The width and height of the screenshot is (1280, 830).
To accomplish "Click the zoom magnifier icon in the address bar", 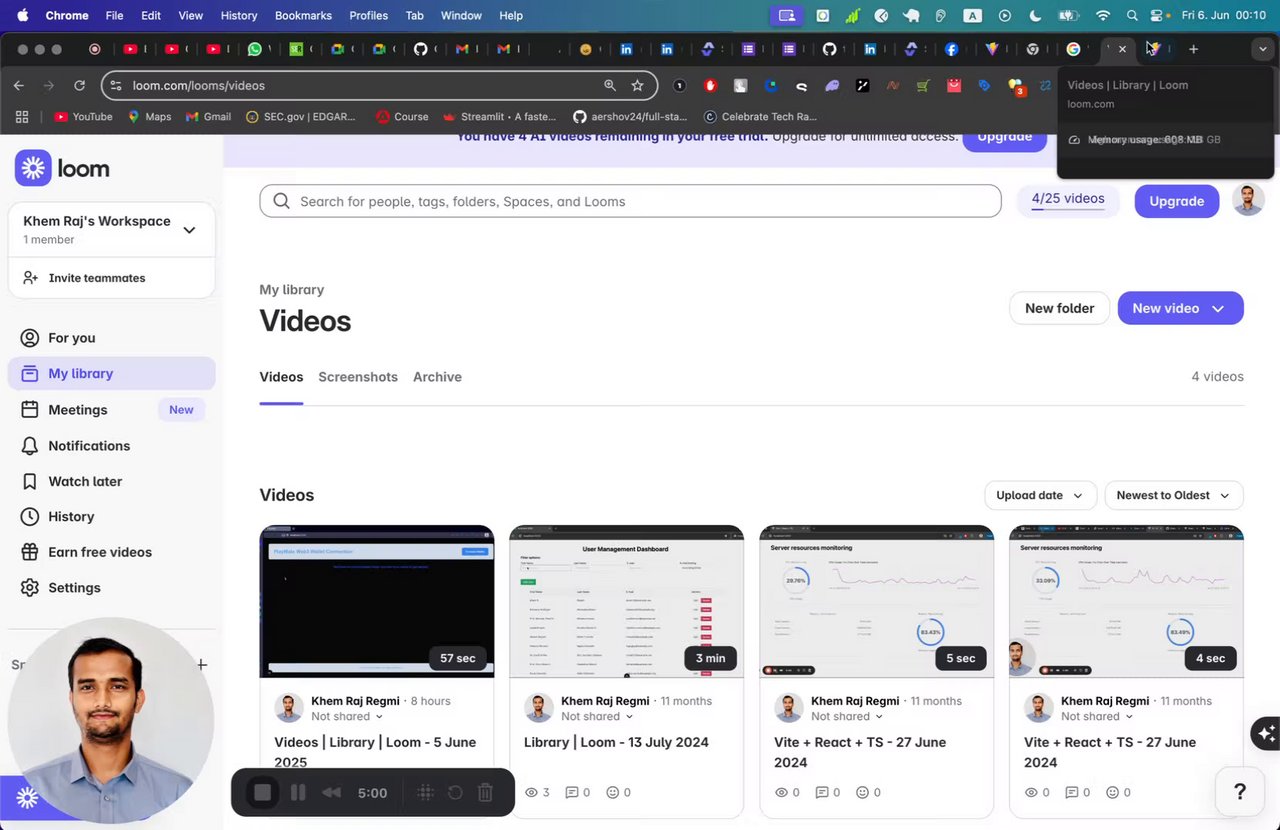I will [x=609, y=86].
